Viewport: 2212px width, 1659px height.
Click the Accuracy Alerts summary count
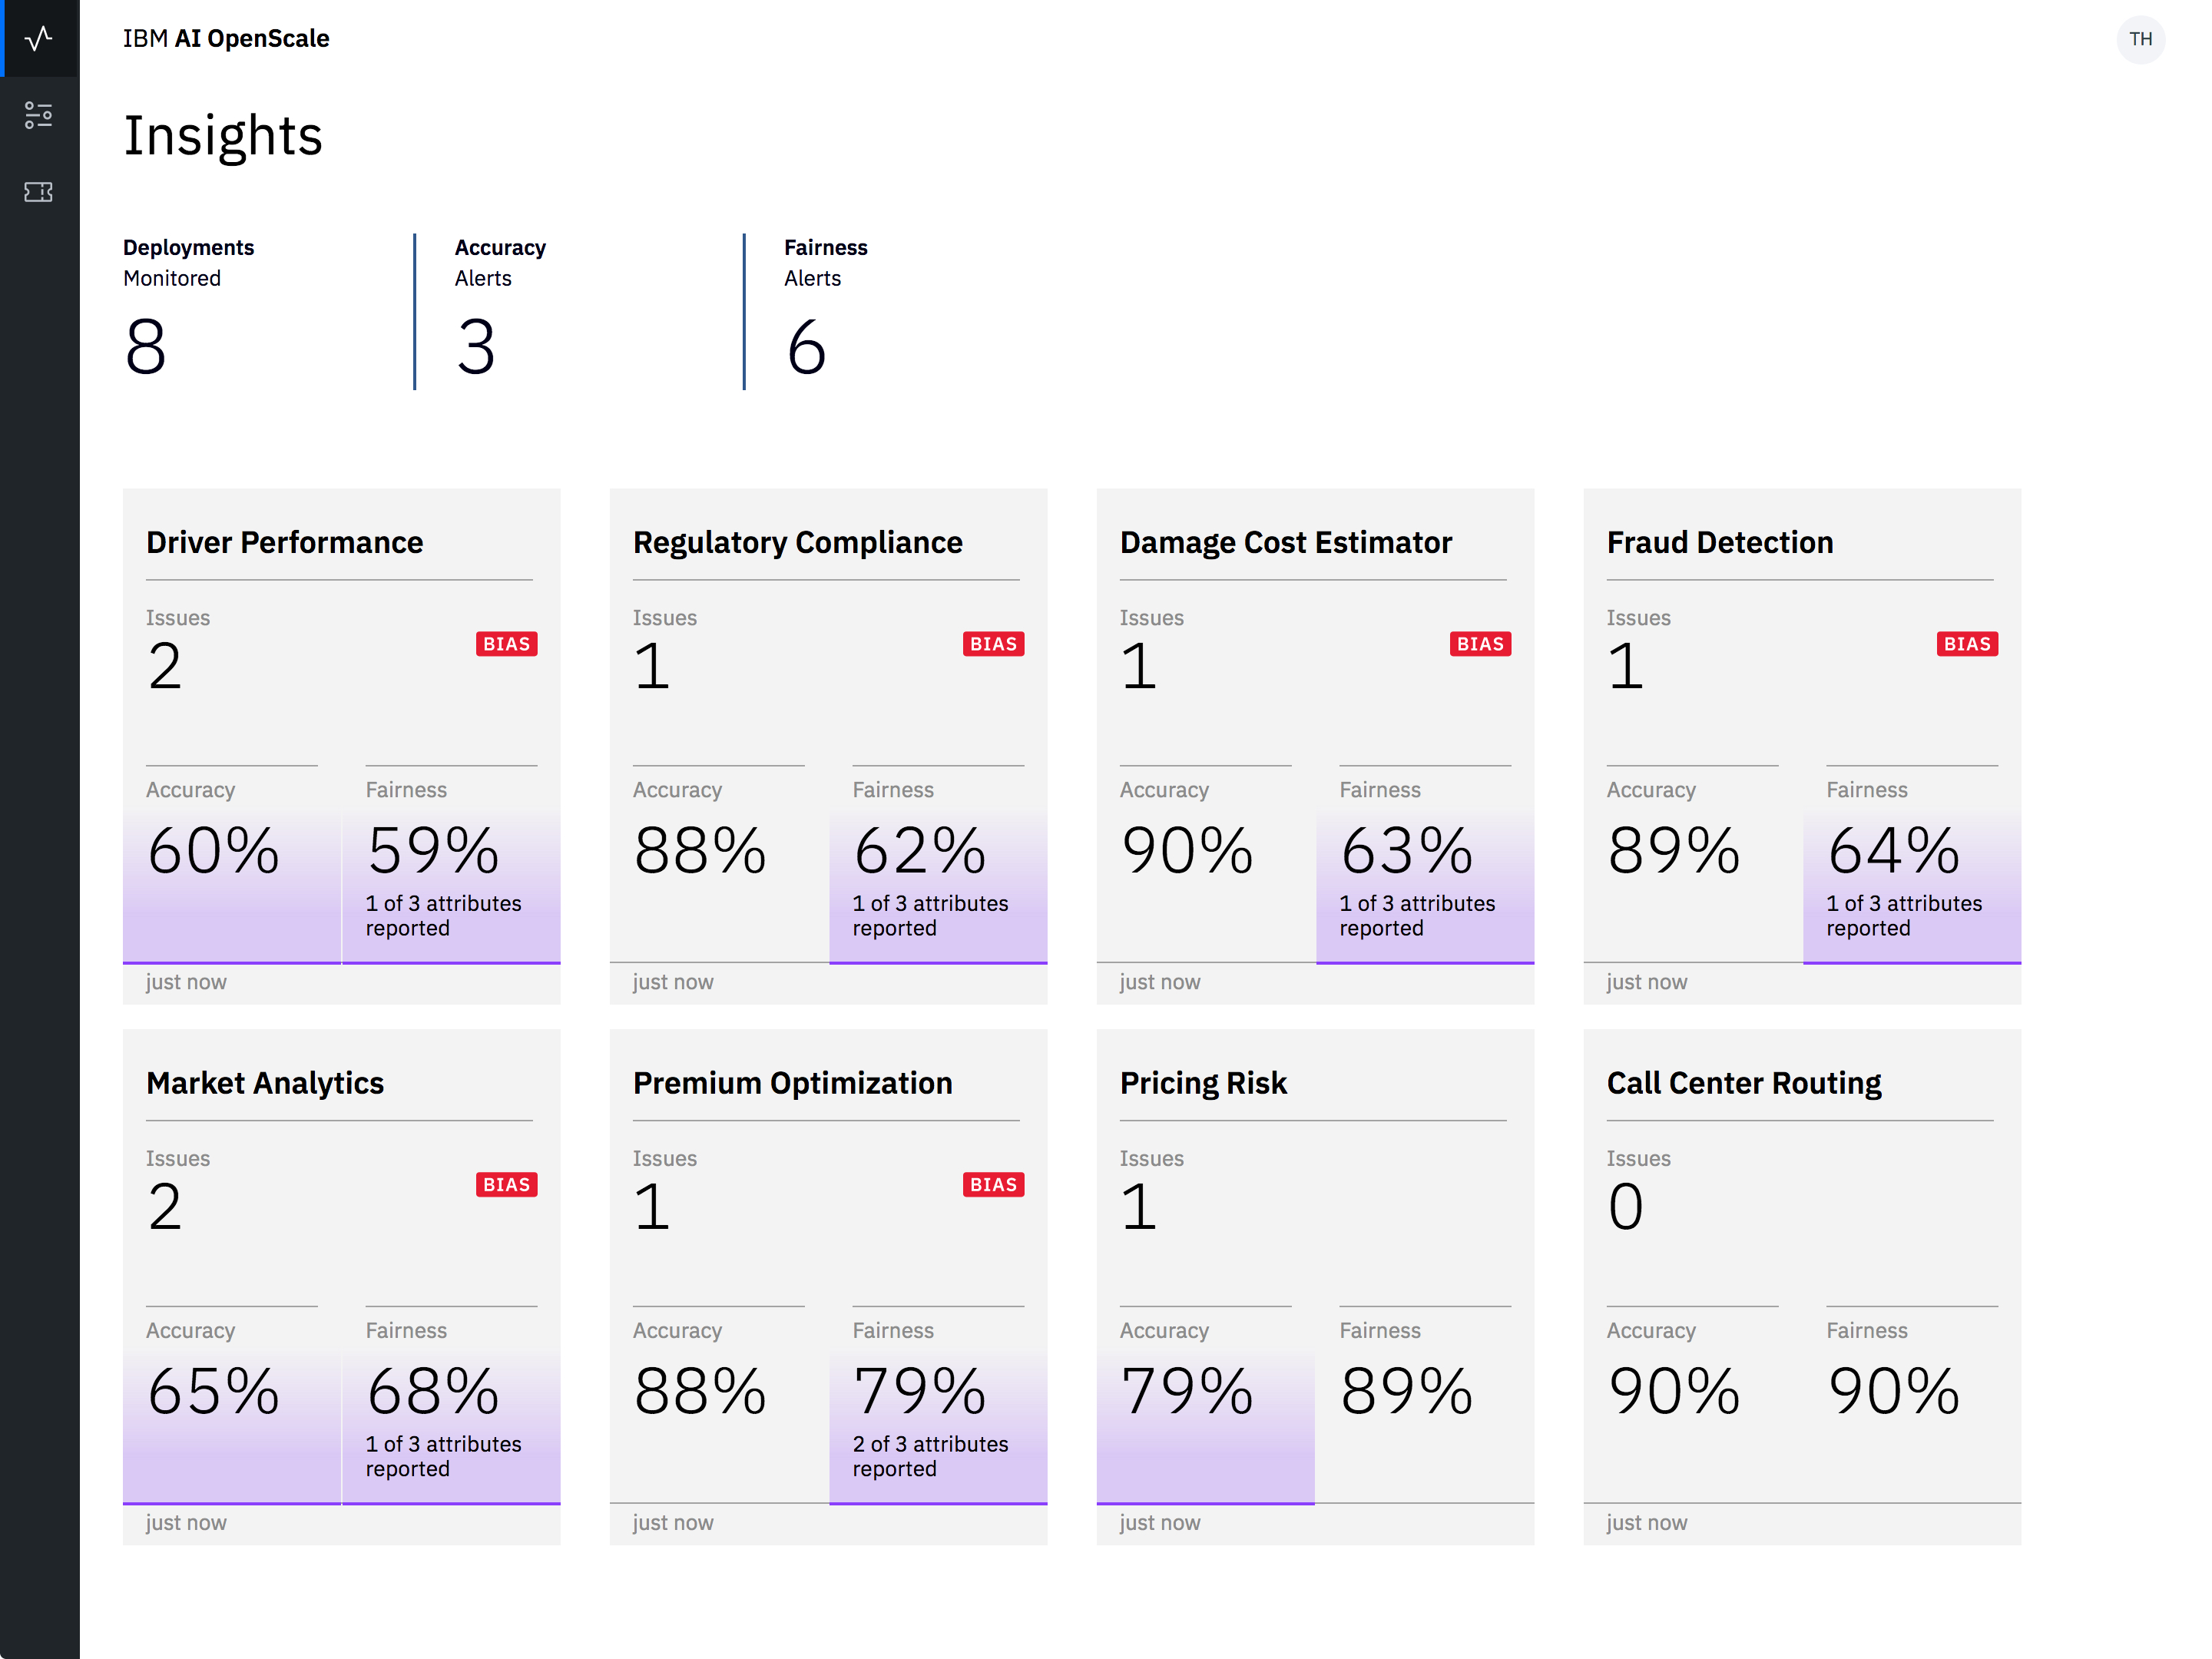[x=476, y=347]
